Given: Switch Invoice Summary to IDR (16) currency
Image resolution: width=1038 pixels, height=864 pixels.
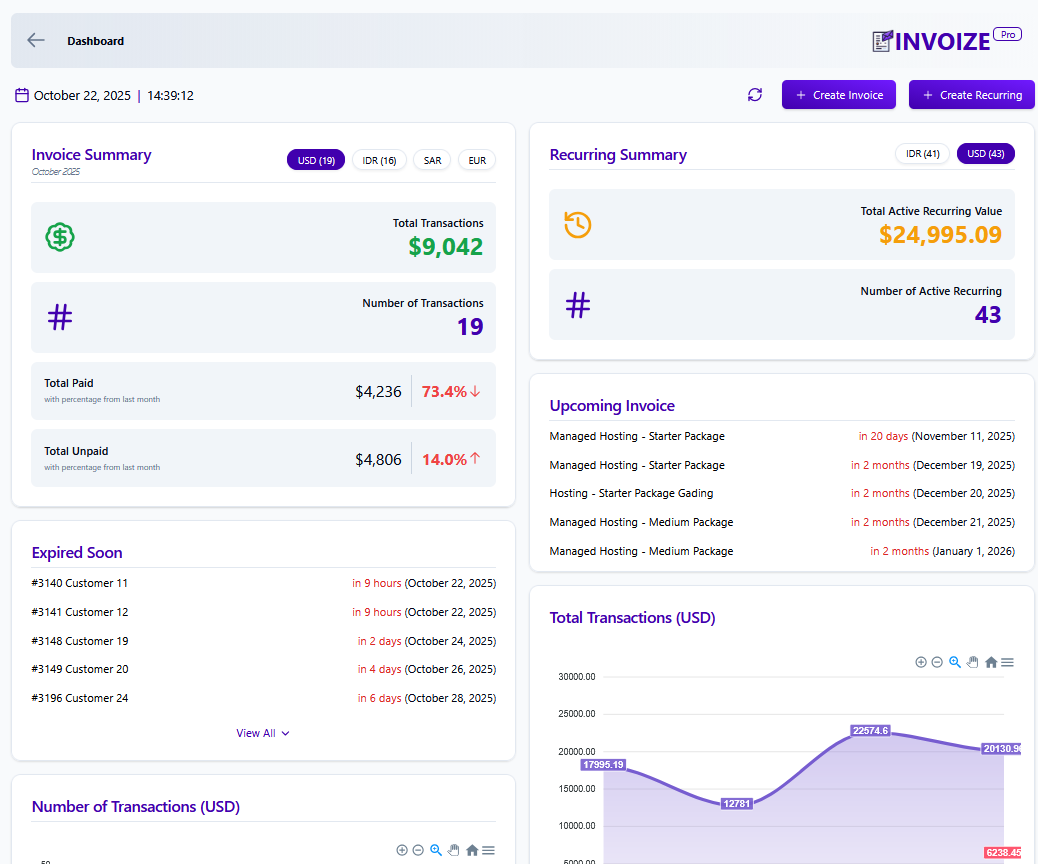Looking at the screenshot, I should pos(379,159).
